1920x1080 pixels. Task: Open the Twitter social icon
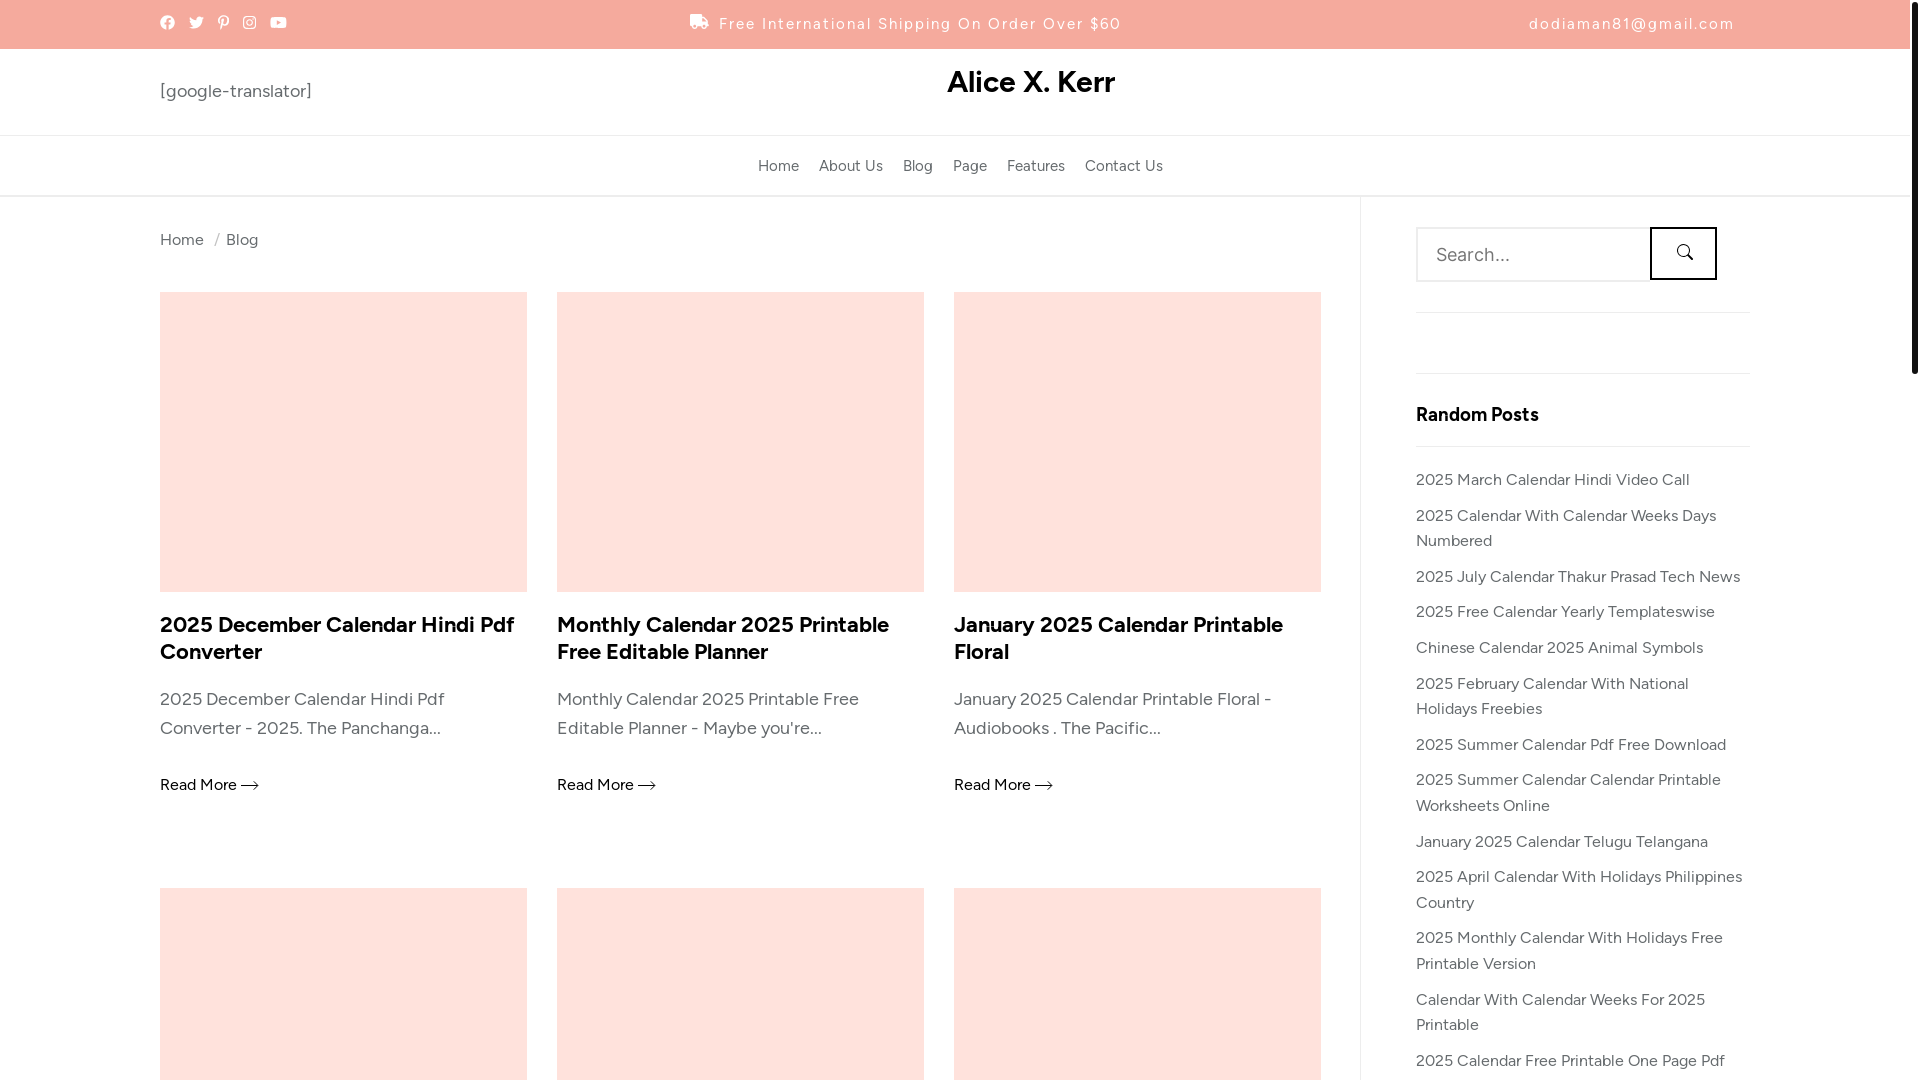tap(196, 23)
